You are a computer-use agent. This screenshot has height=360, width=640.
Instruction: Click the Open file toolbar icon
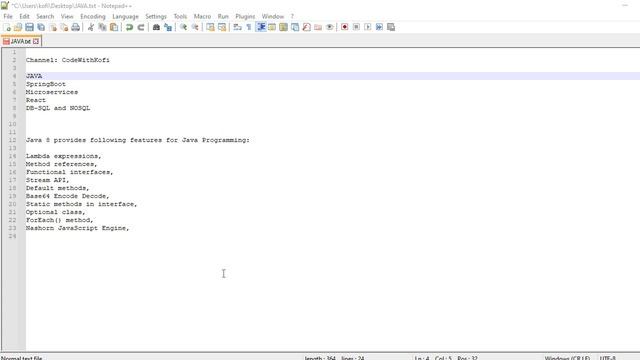pyautogui.click(x=18, y=27)
